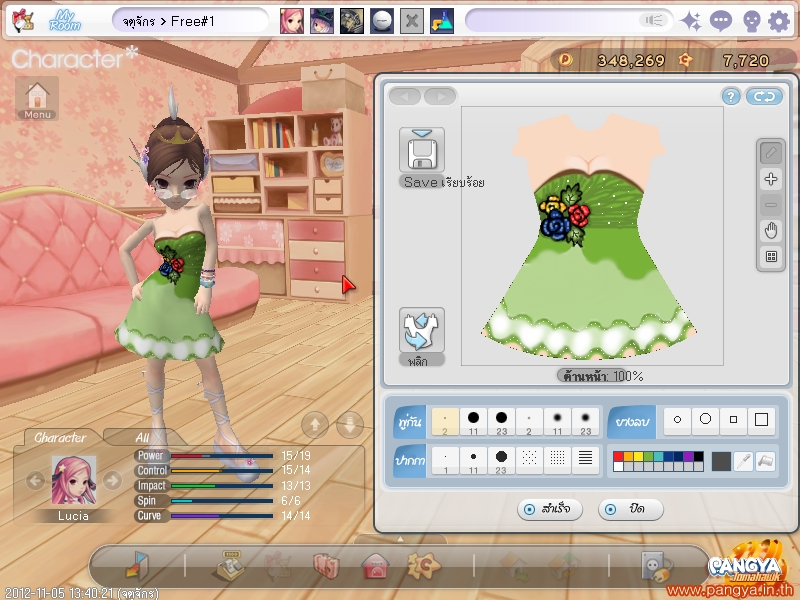Viewport: 800px width, 600px height.
Task: Select the hard size 23 brush
Action: [x=502, y=422]
